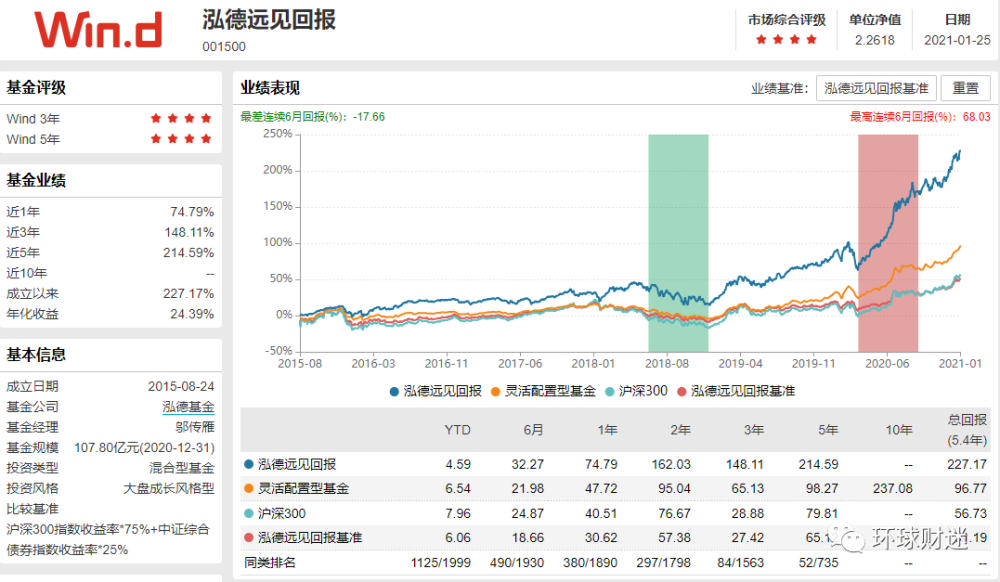Select the green worst 6-month return band

[x=678, y=243]
